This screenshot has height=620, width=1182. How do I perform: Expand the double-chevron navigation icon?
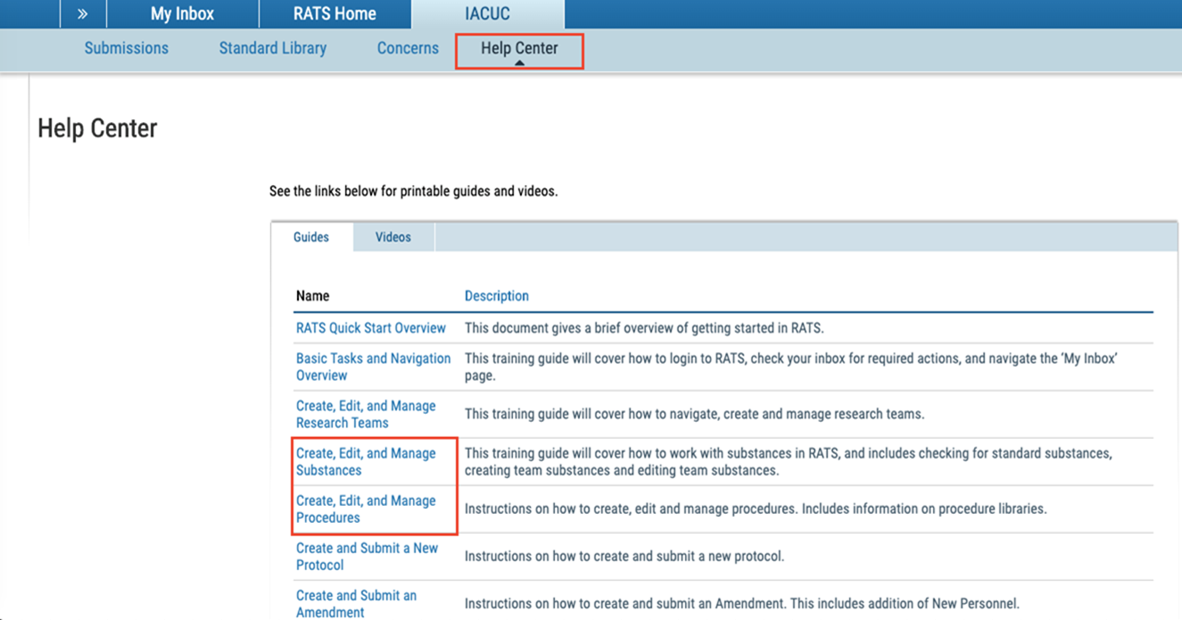click(83, 14)
